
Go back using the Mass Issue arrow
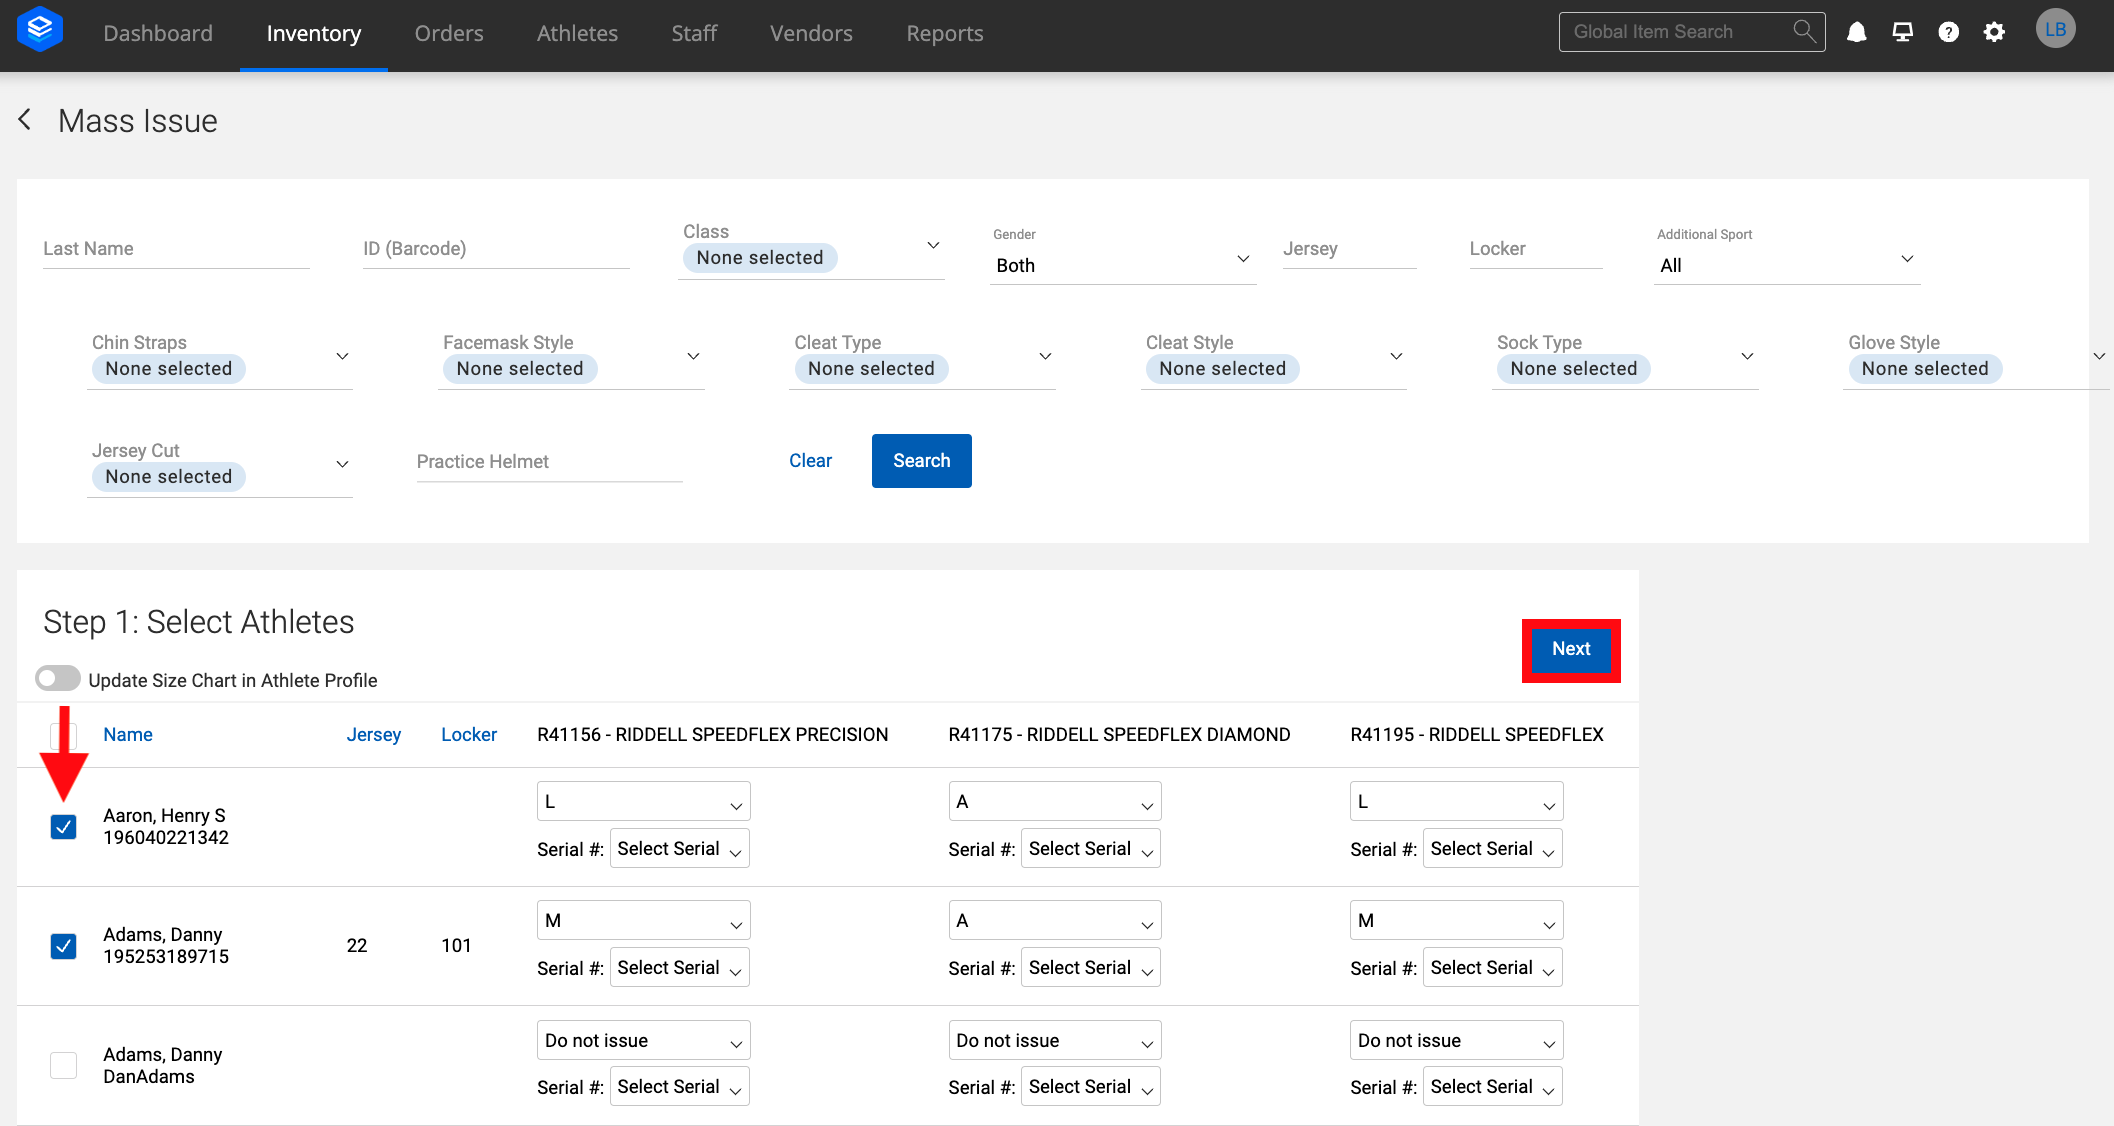[x=25, y=120]
